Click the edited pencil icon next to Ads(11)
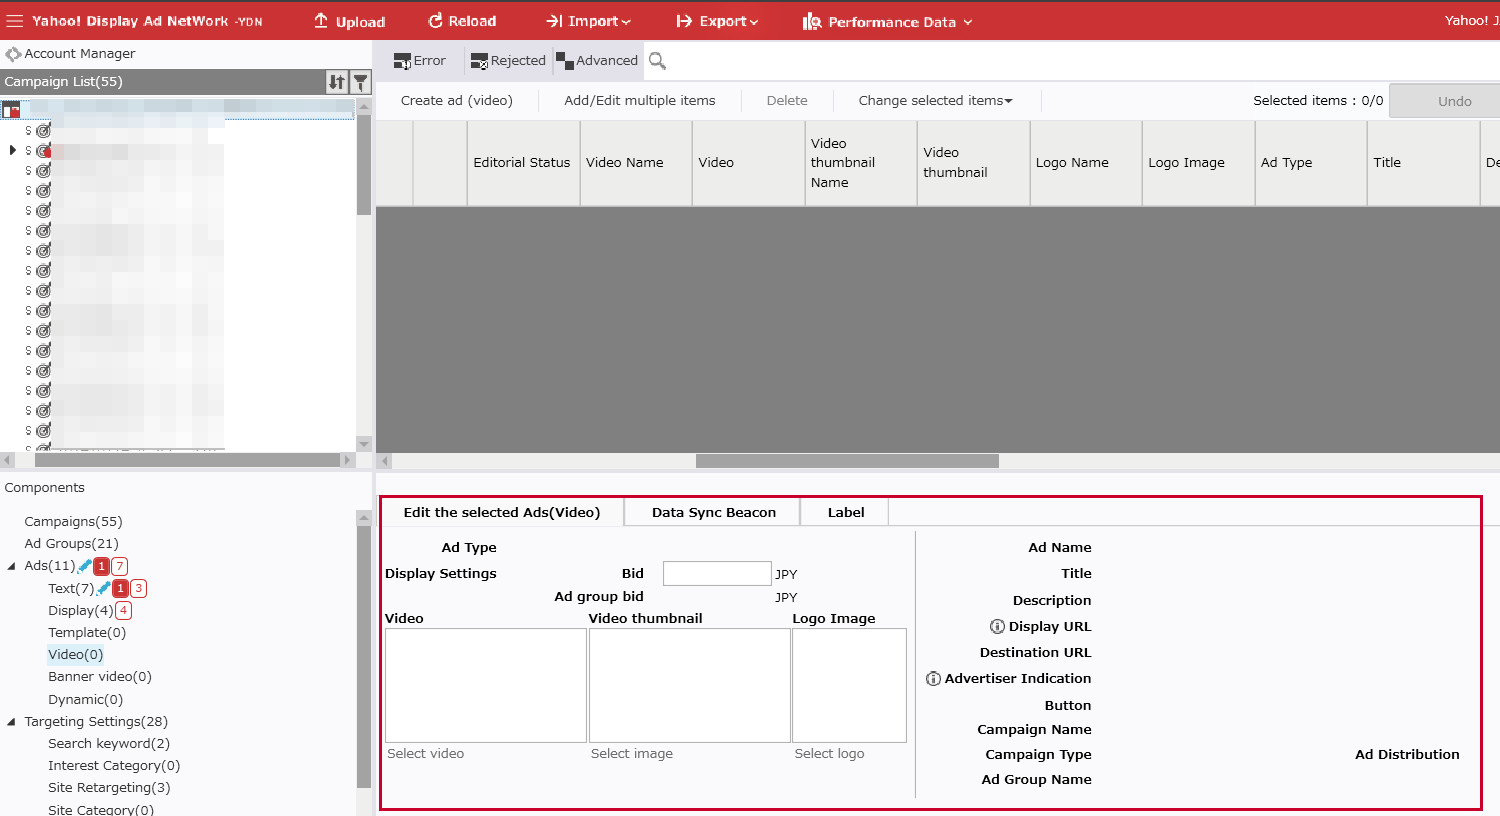Image resolution: width=1500 pixels, height=816 pixels. click(85, 566)
